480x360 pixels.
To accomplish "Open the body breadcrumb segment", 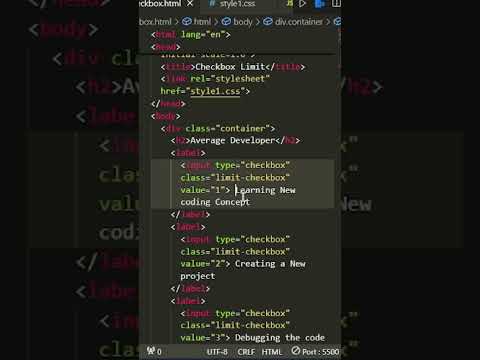I will tap(243, 22).
